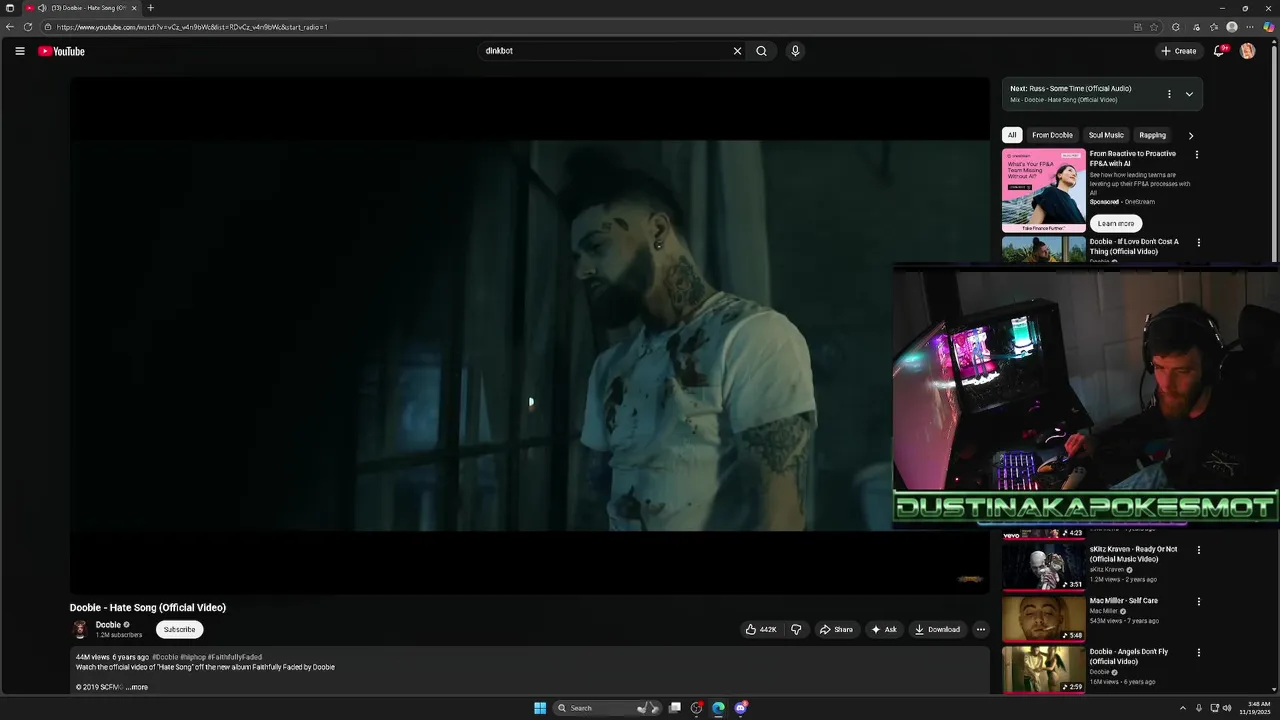Open Copilot sidebar icon

pos(1268,27)
